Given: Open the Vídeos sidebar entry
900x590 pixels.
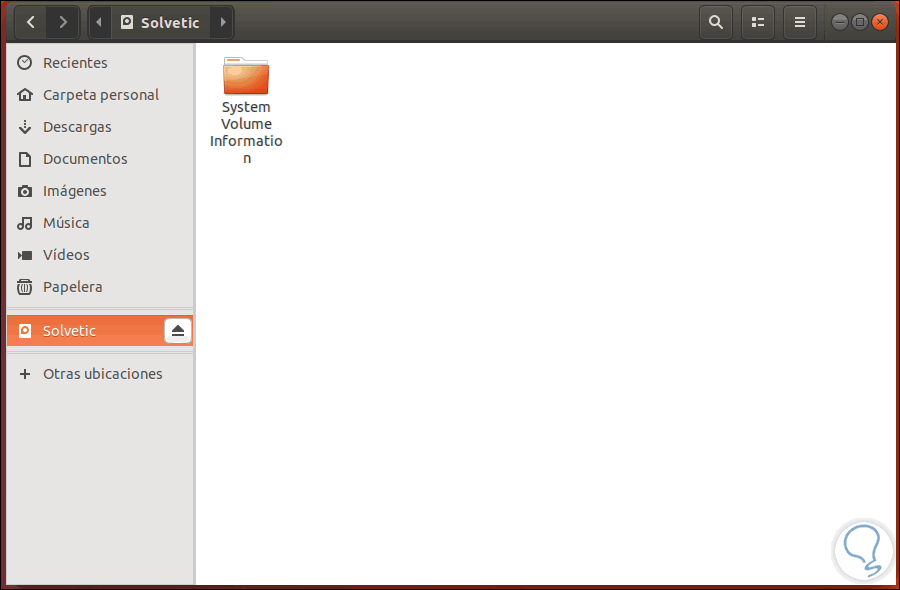Looking at the screenshot, I should [x=70, y=255].
